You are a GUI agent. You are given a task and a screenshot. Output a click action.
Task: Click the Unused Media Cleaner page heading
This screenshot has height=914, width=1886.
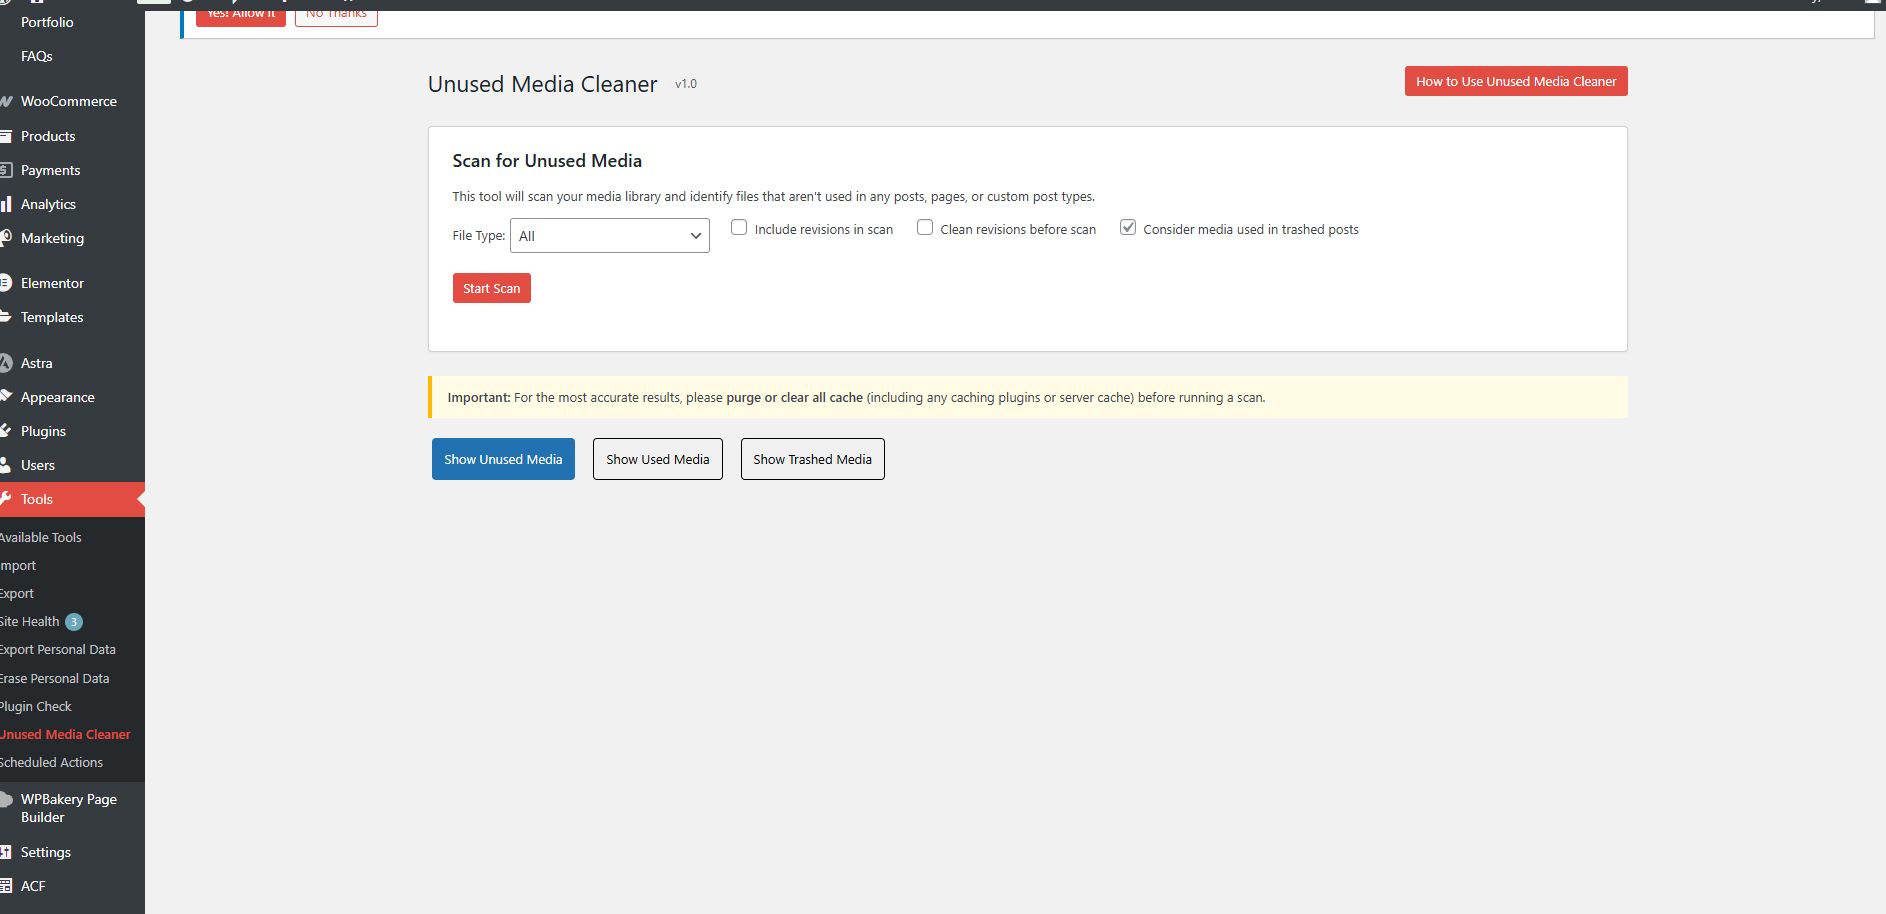pyautogui.click(x=543, y=84)
